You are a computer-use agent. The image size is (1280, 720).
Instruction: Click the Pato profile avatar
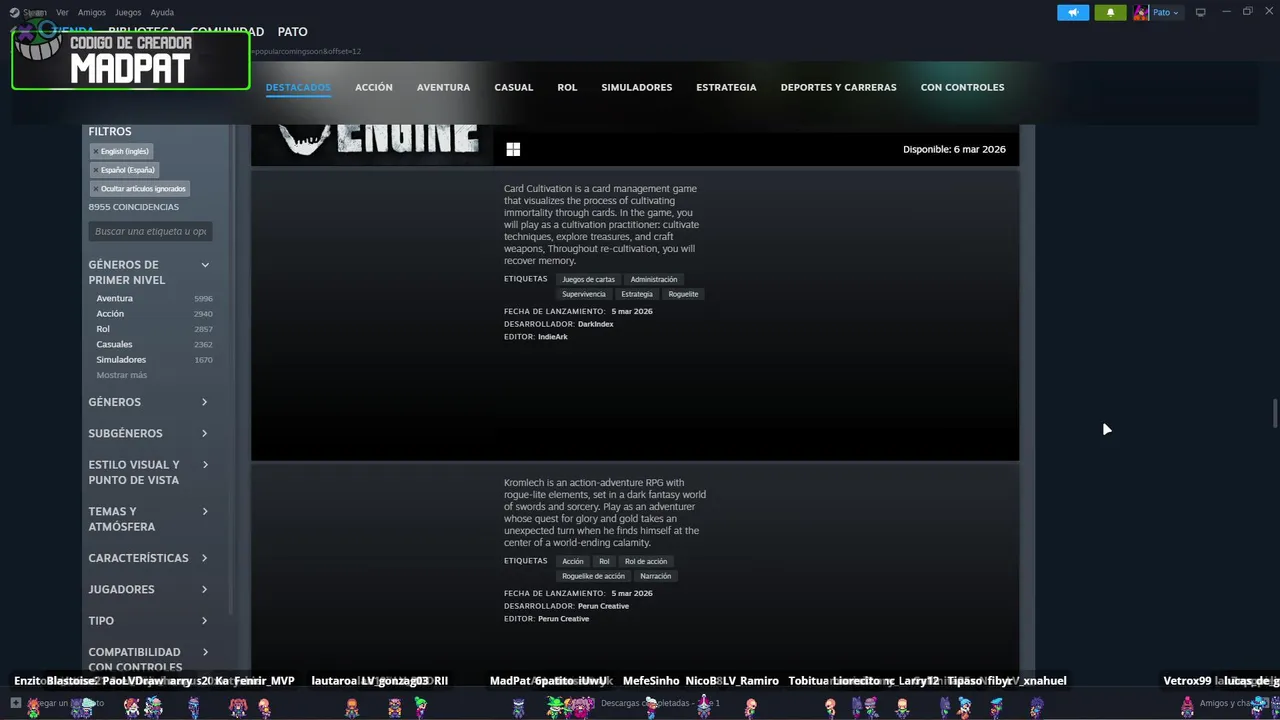click(1141, 13)
